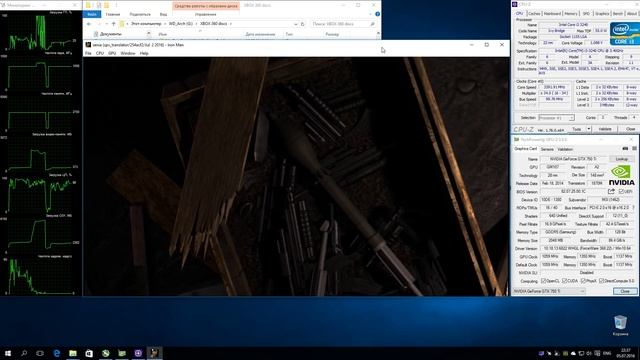Open Window menu in Xenia
Screen dimensions: 640x360
128,53
